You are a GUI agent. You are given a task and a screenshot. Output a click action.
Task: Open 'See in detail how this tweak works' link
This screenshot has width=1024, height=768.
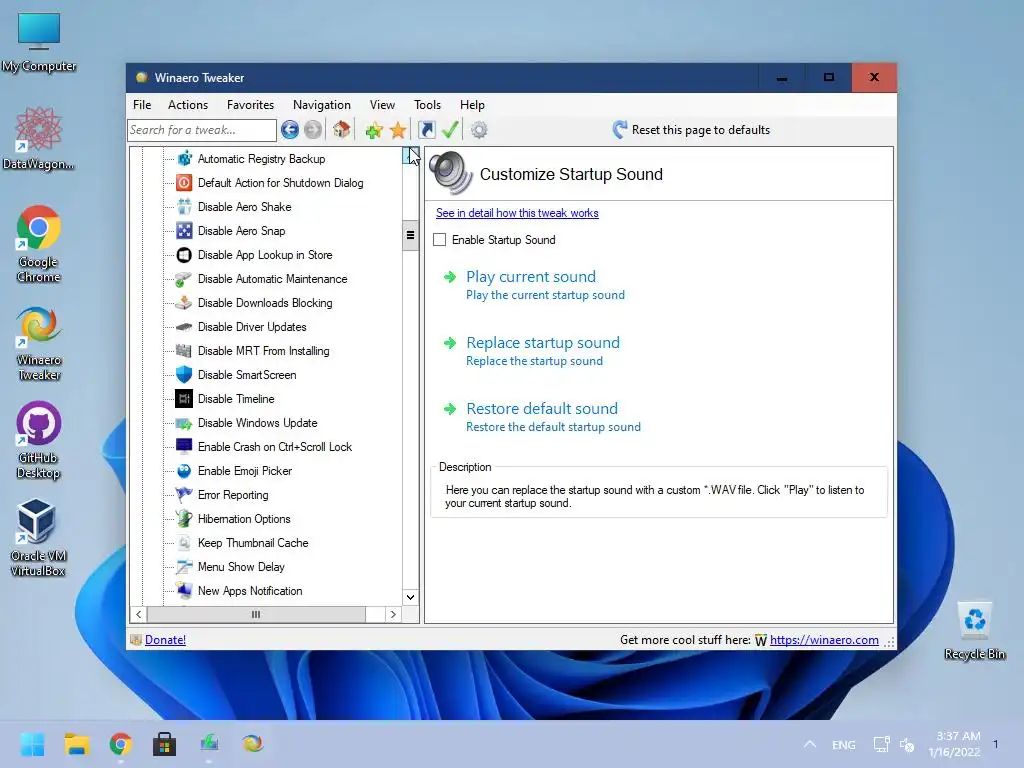click(517, 213)
